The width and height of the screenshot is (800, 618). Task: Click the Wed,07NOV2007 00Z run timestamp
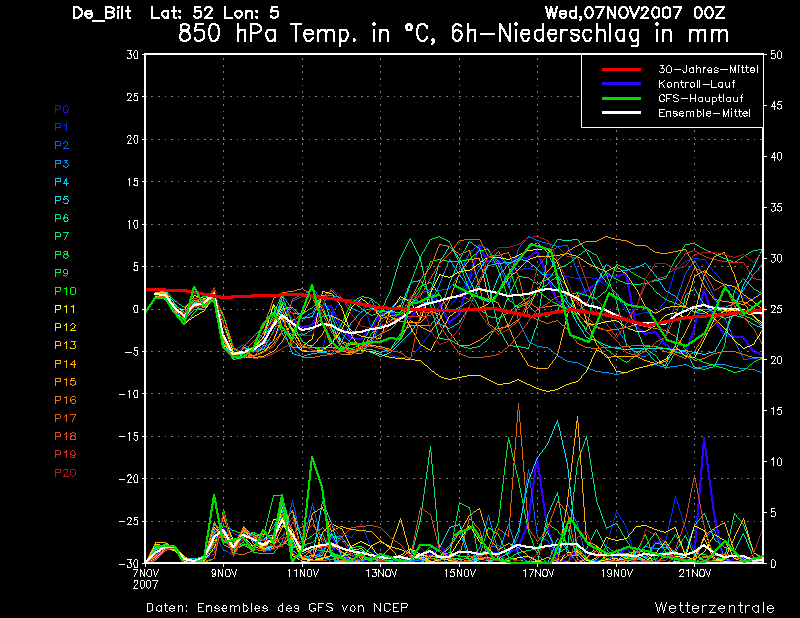(x=635, y=13)
